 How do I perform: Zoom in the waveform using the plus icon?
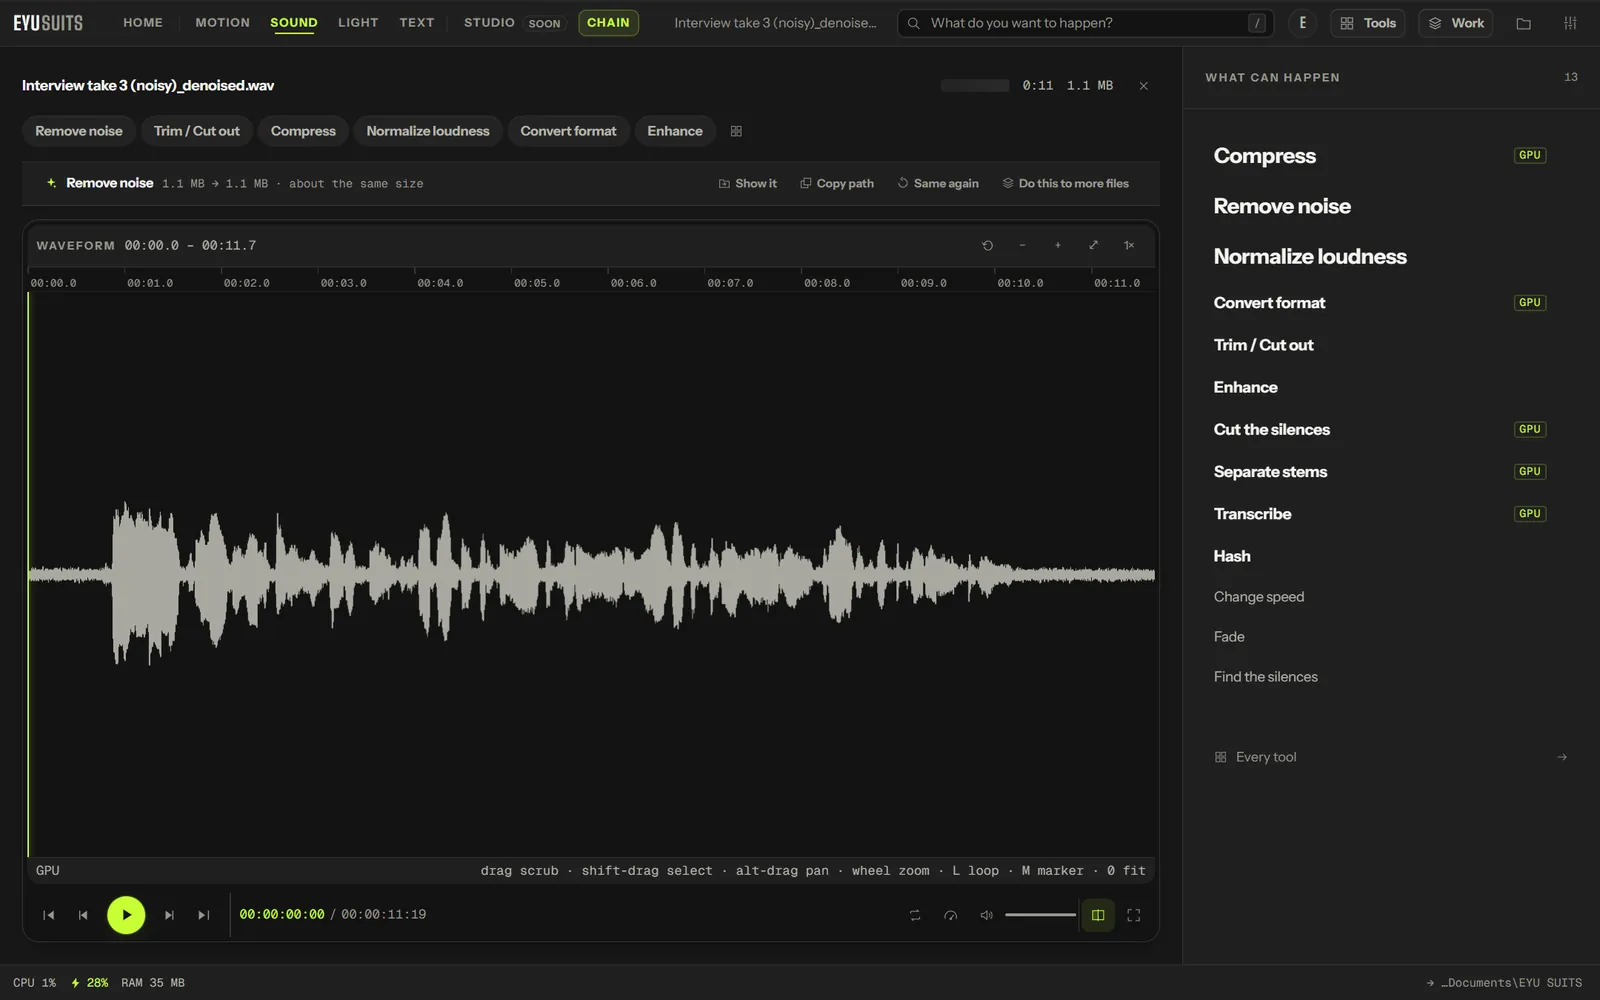pos(1057,245)
